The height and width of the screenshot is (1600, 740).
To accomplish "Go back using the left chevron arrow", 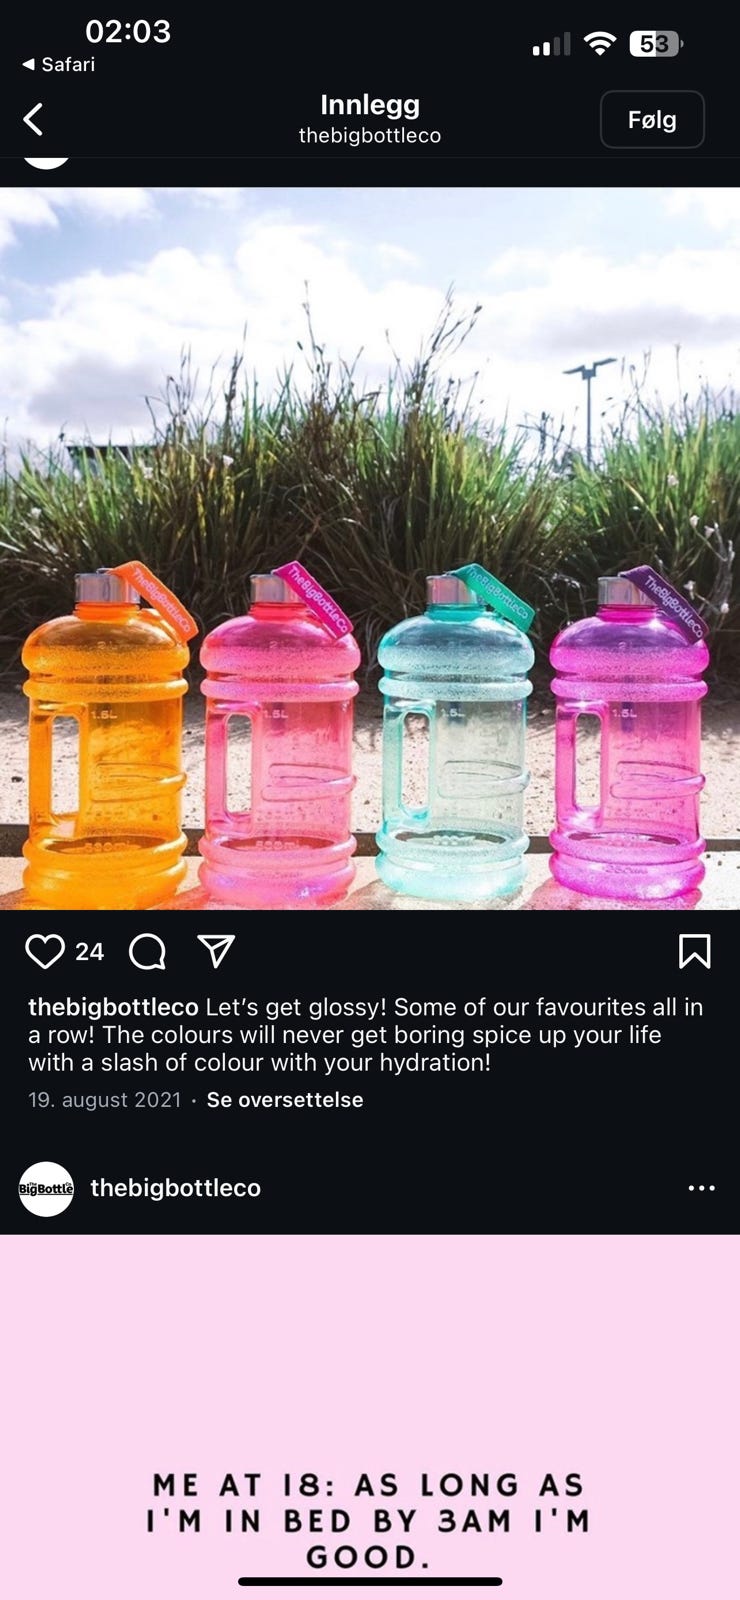I will click(33, 119).
